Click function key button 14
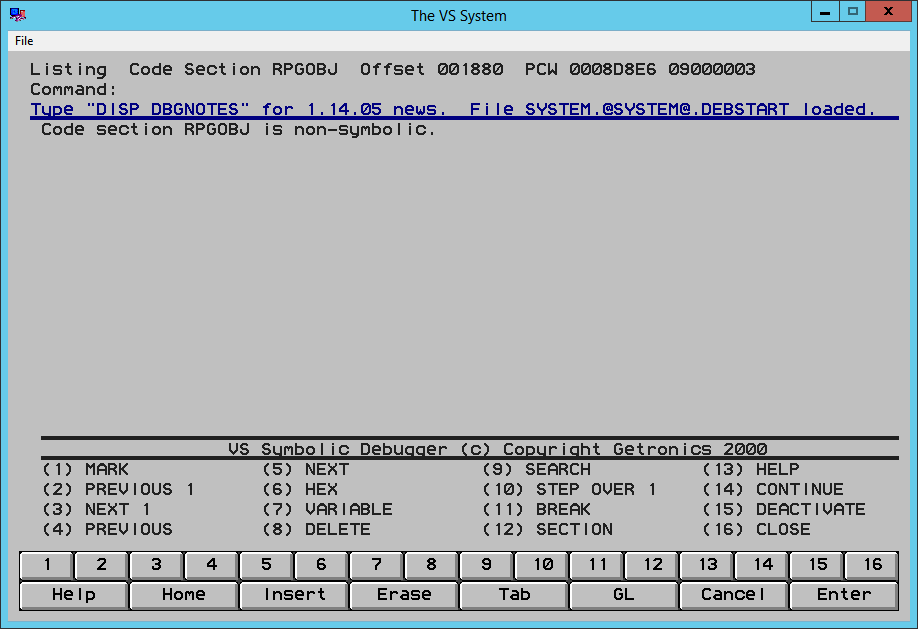The height and width of the screenshot is (629, 918). click(x=762, y=565)
